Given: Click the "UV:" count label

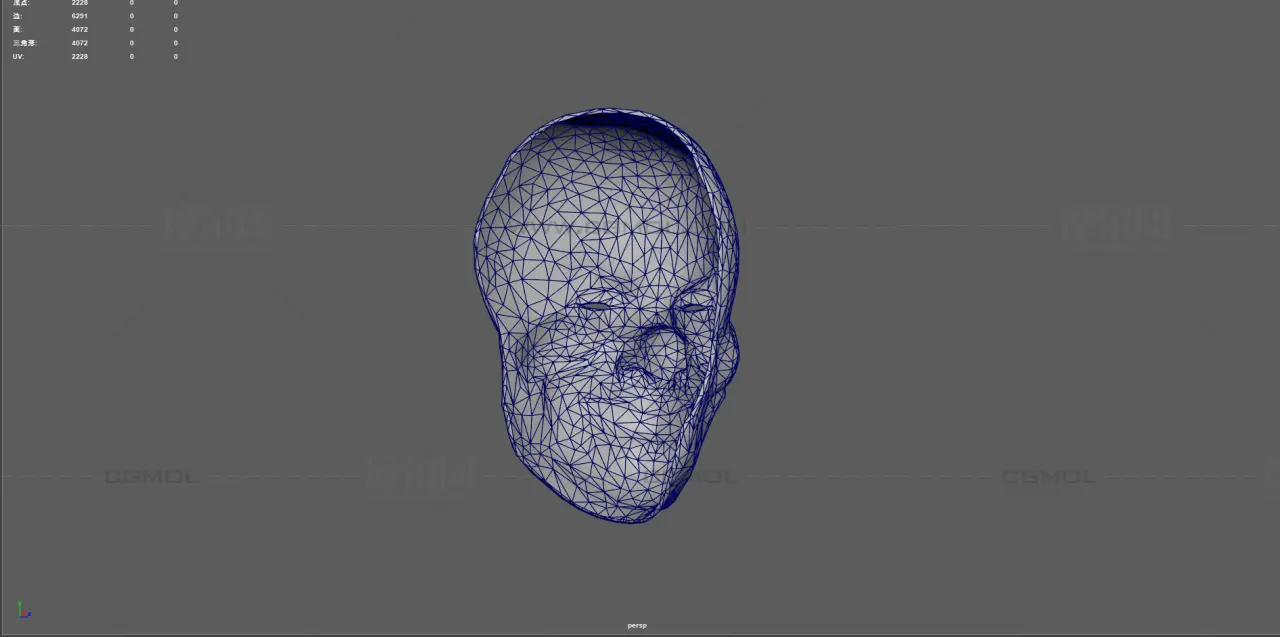Looking at the screenshot, I should [18, 56].
